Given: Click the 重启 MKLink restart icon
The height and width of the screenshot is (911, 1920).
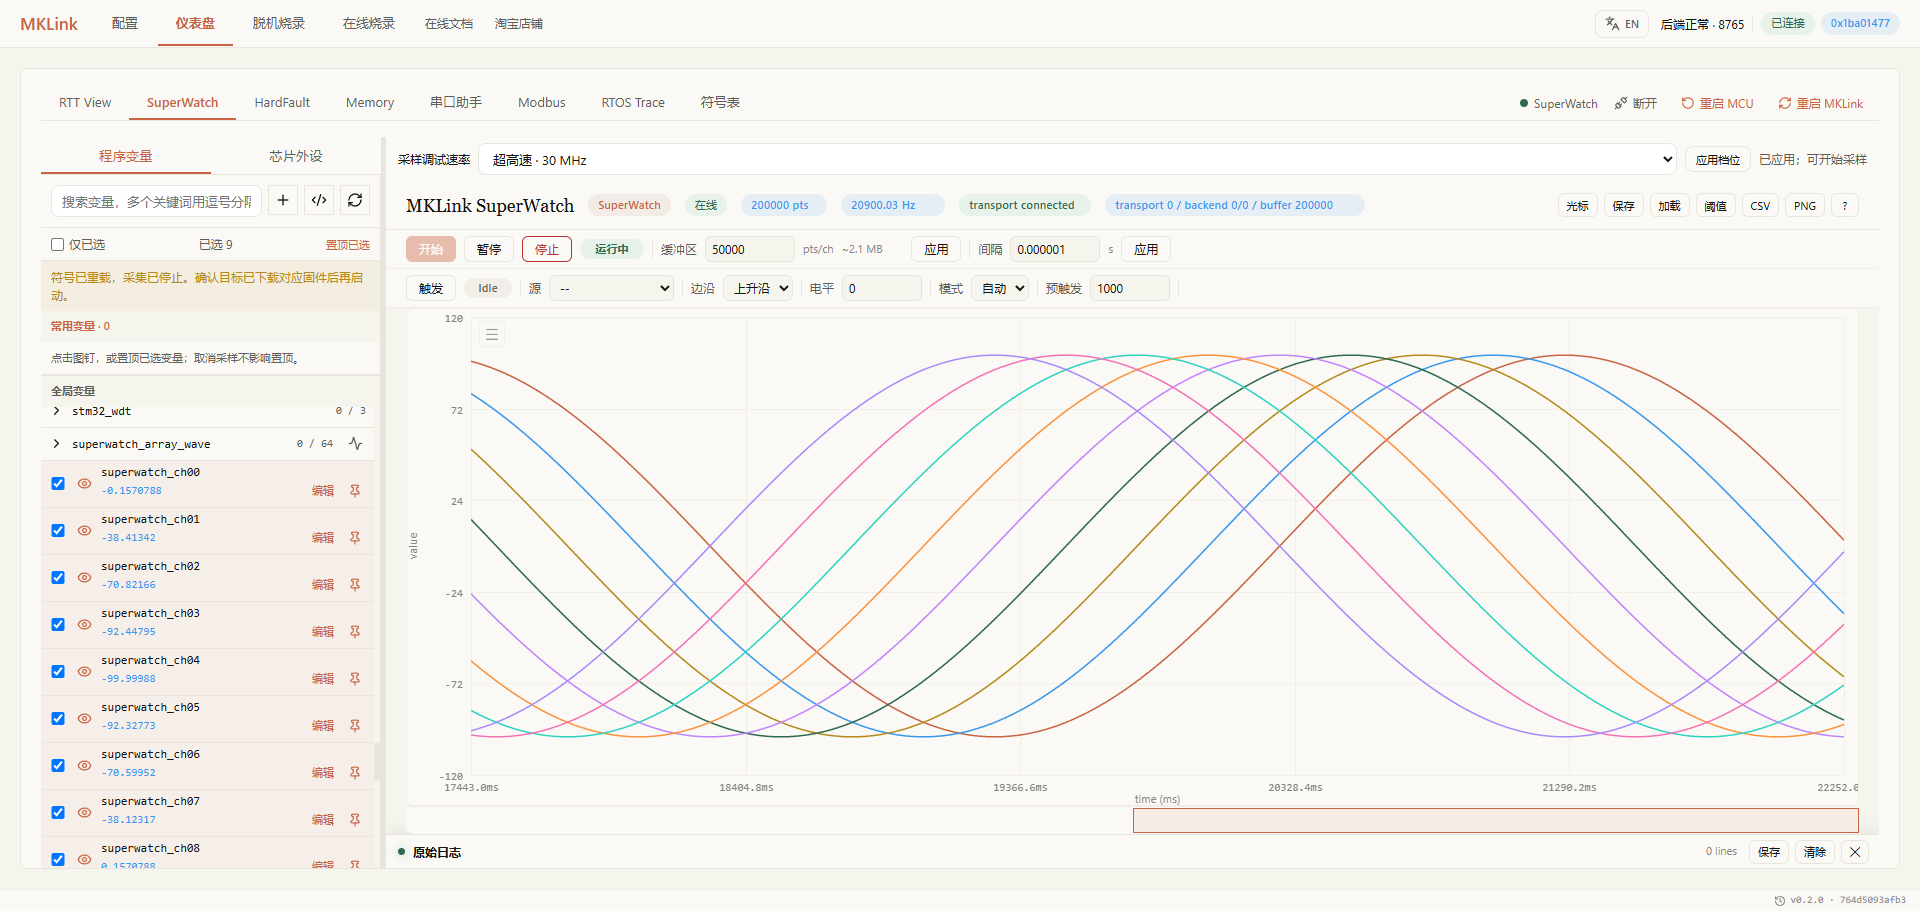Looking at the screenshot, I should point(1785,103).
